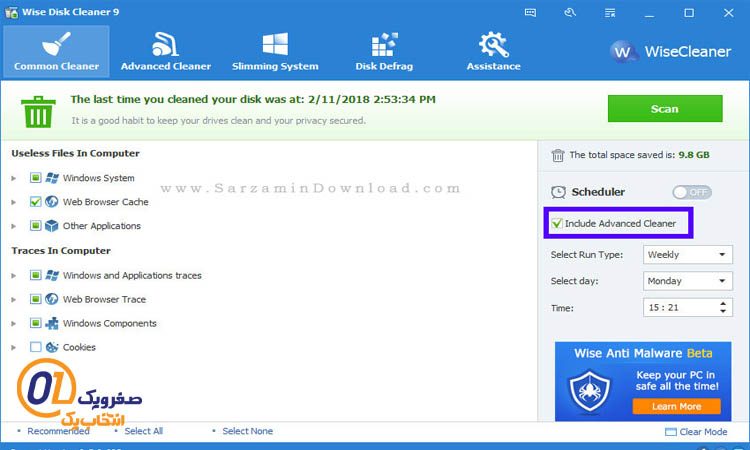
Task: Select the Other Applications label
Action: click(x=102, y=226)
